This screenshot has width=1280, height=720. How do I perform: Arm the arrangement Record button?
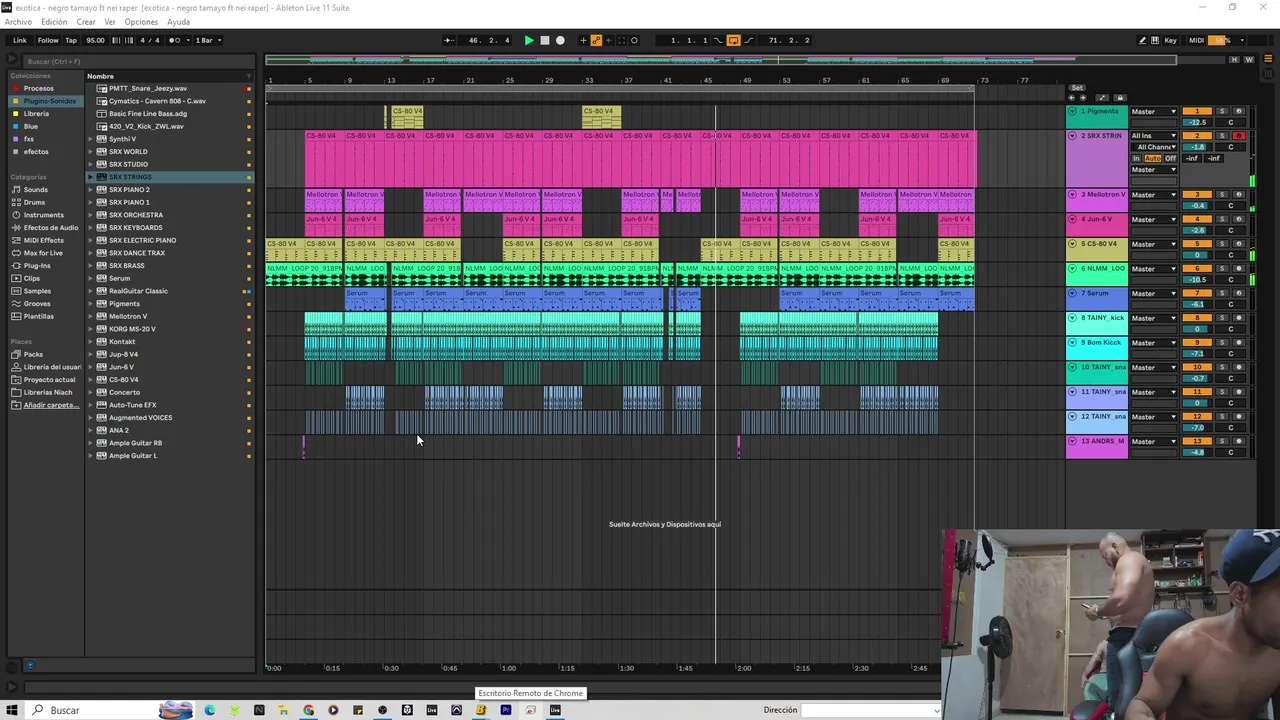point(560,40)
